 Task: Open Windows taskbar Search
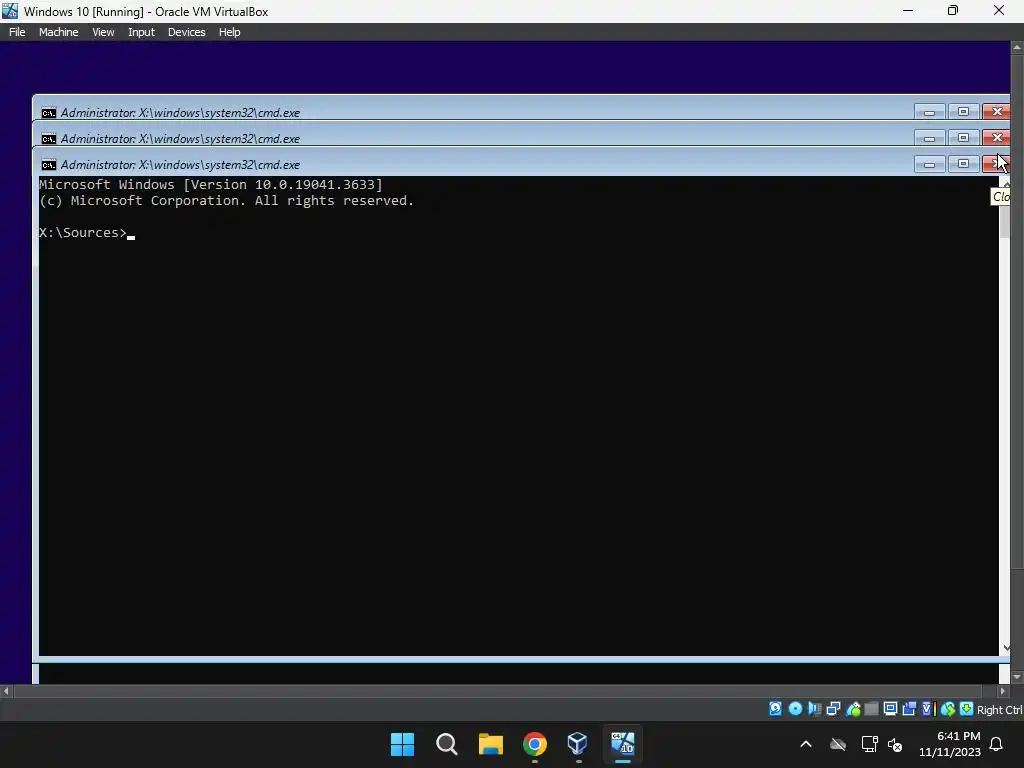[x=447, y=744]
